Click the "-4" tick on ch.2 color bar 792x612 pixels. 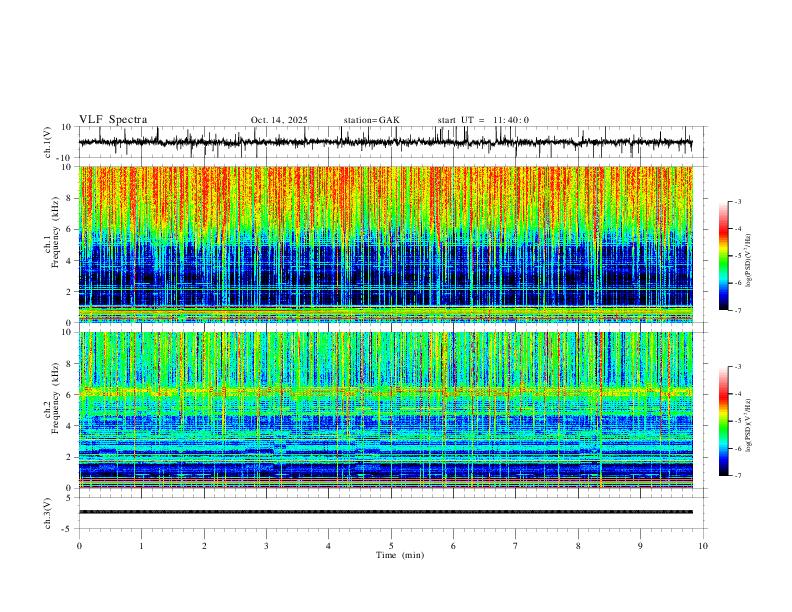point(737,394)
